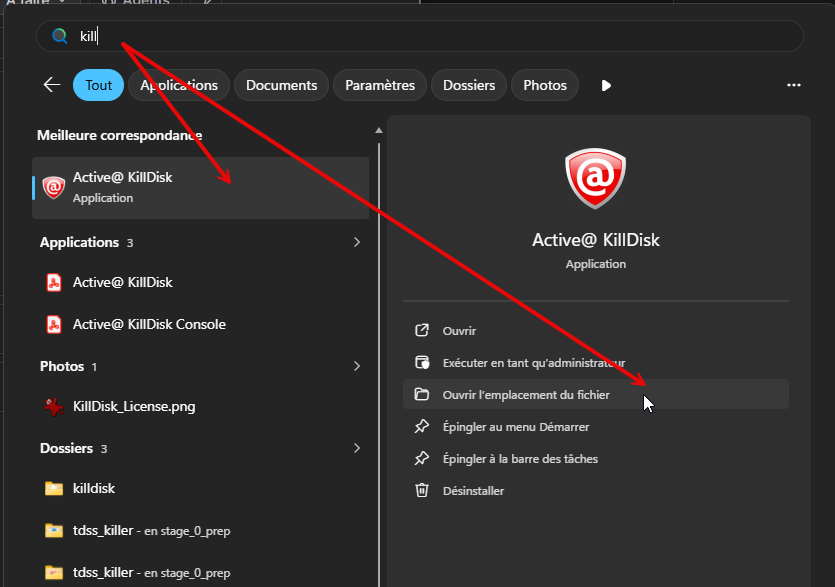Click the search field containing "kill"
Screen dimensions: 835x587
pos(420,36)
